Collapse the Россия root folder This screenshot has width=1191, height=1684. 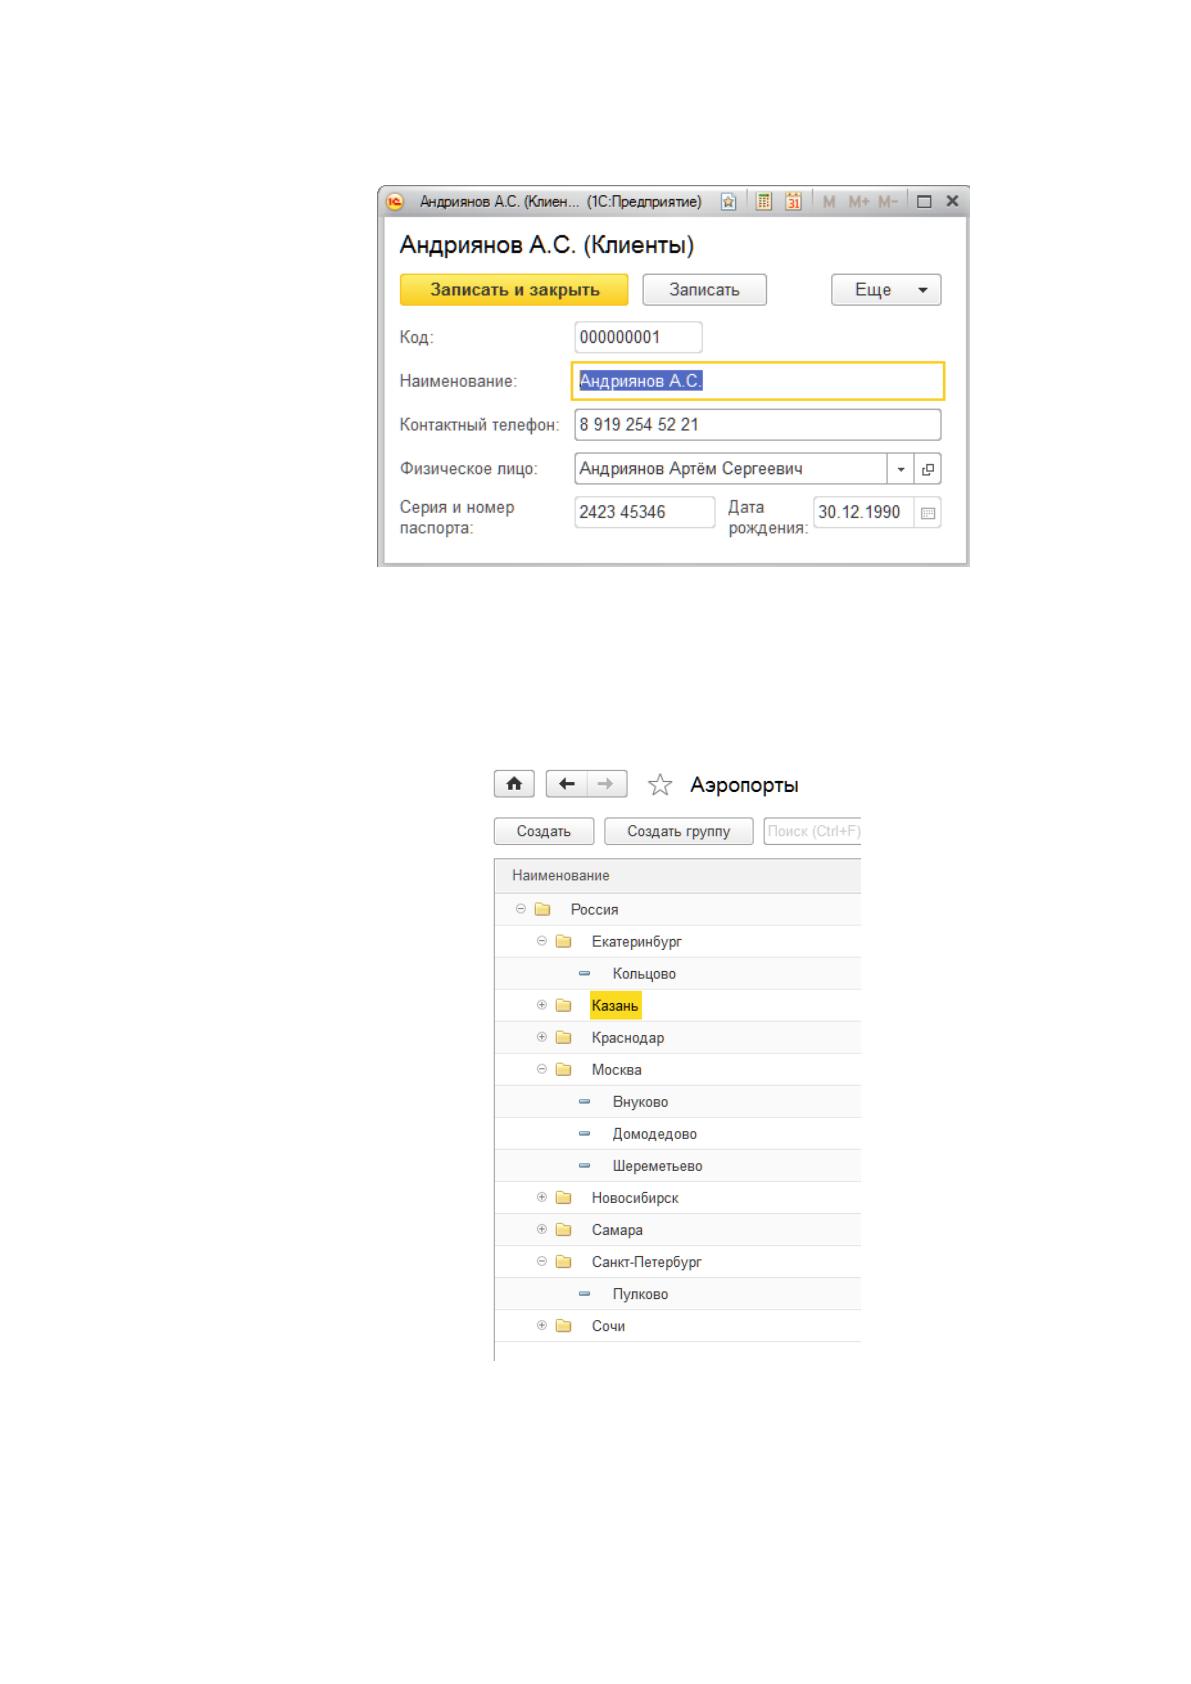pos(521,909)
